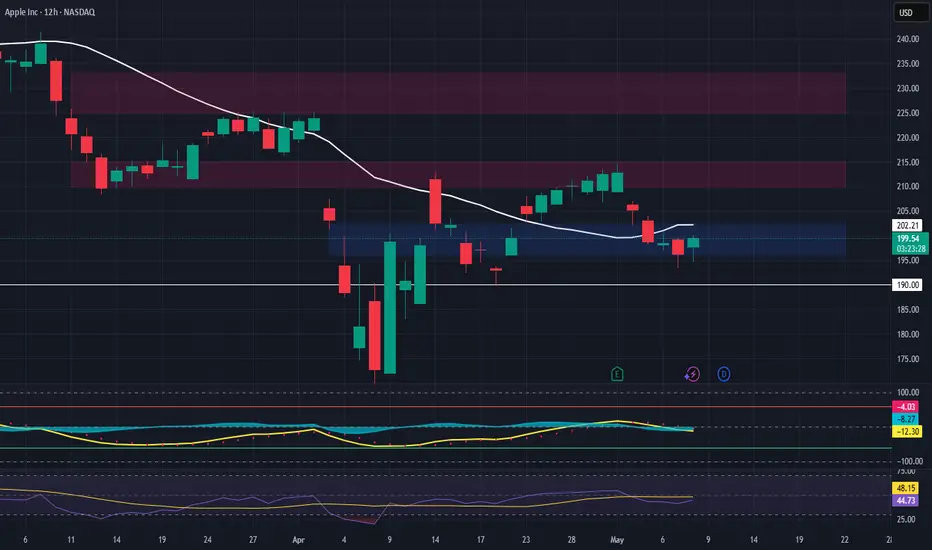Click the 215.00 price axis label
This screenshot has width=932, height=550.
point(908,162)
